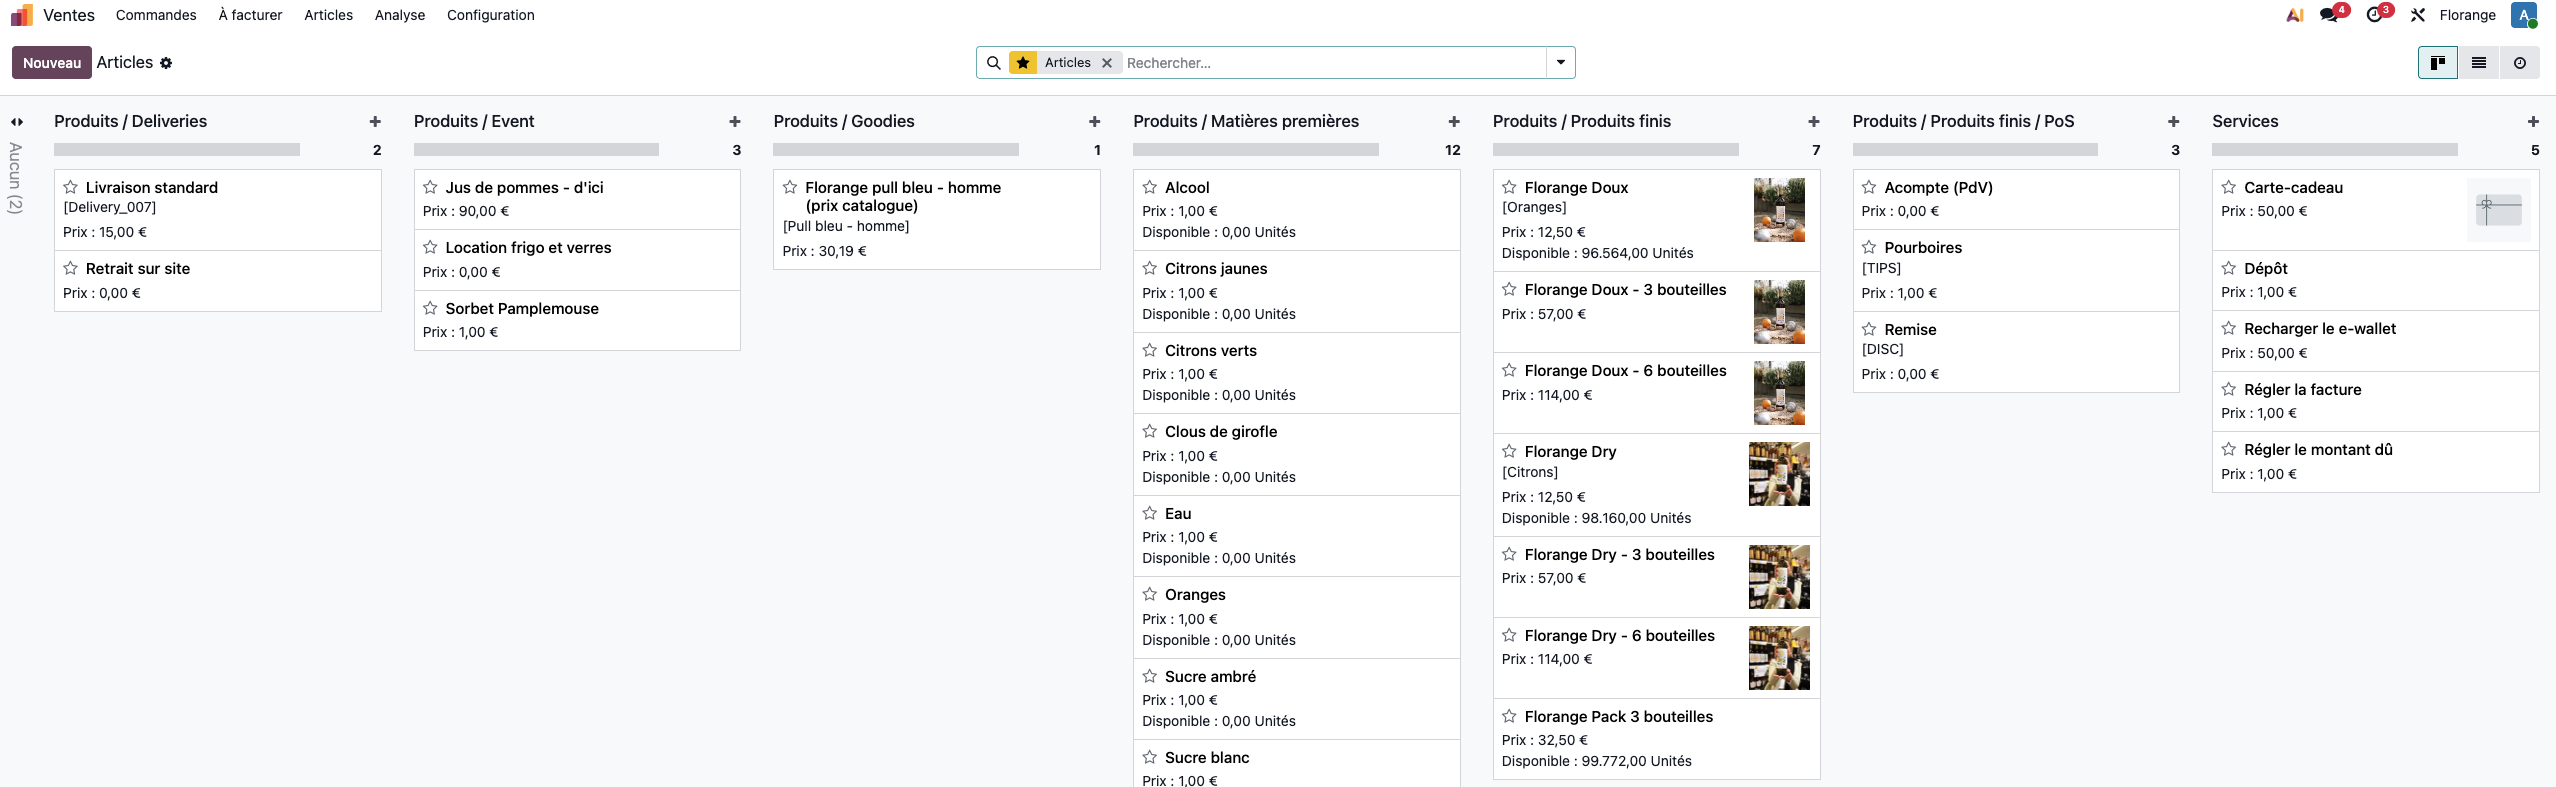Image resolution: width=2556 pixels, height=787 pixels.
Task: Favorite the Alcool product
Action: (x=1150, y=187)
